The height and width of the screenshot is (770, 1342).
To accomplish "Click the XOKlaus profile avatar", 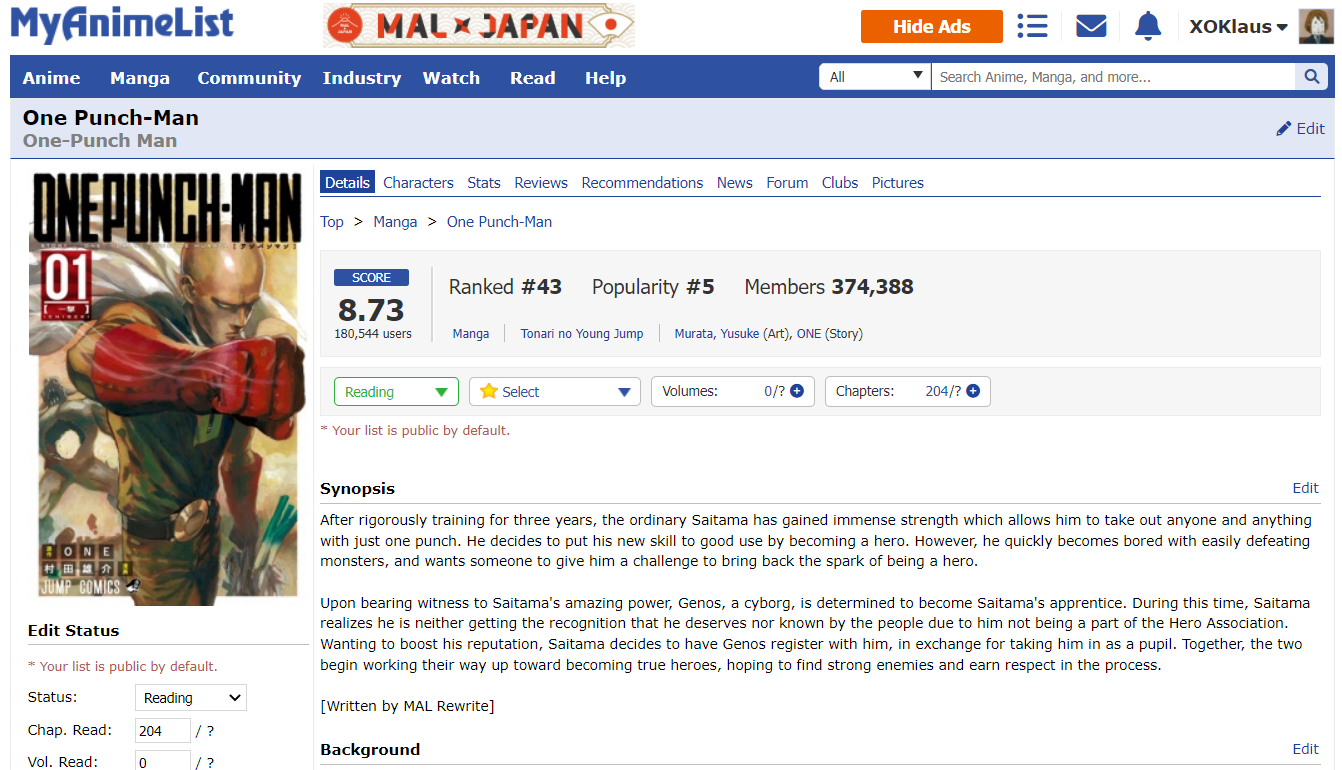I will (1315, 27).
